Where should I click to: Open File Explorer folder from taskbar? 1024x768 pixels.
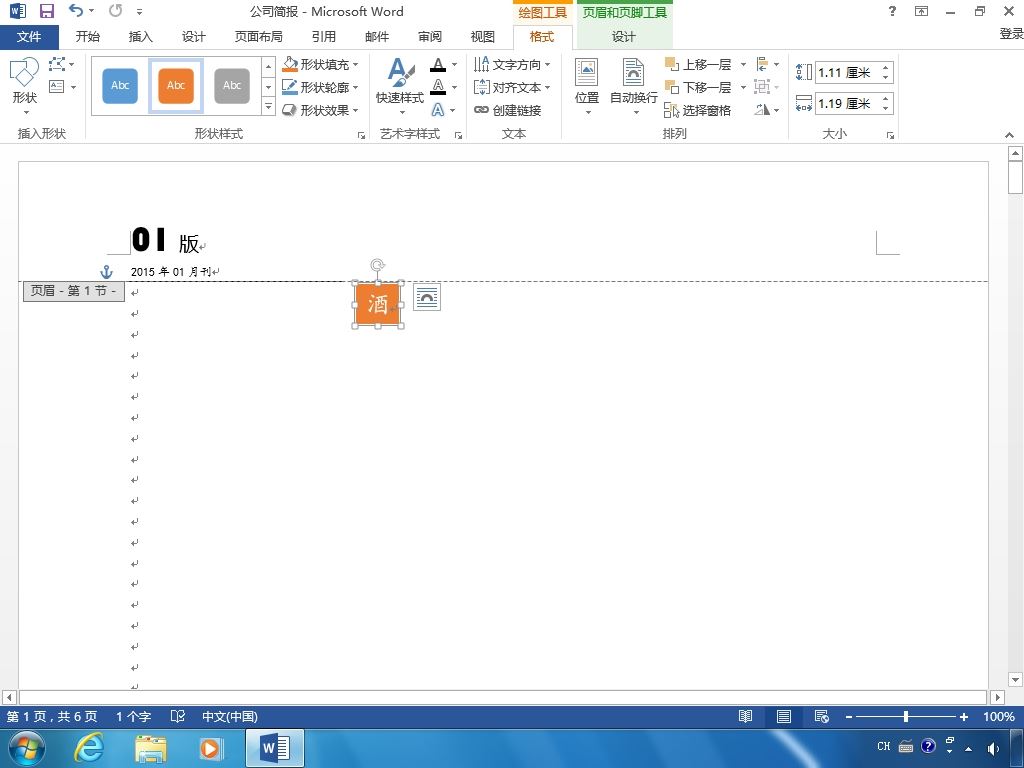coord(151,748)
